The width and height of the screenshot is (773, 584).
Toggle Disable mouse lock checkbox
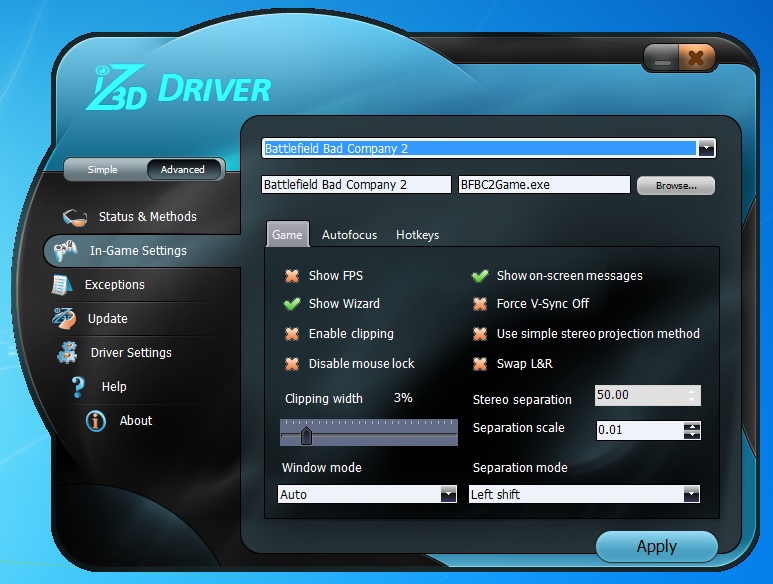coord(292,364)
